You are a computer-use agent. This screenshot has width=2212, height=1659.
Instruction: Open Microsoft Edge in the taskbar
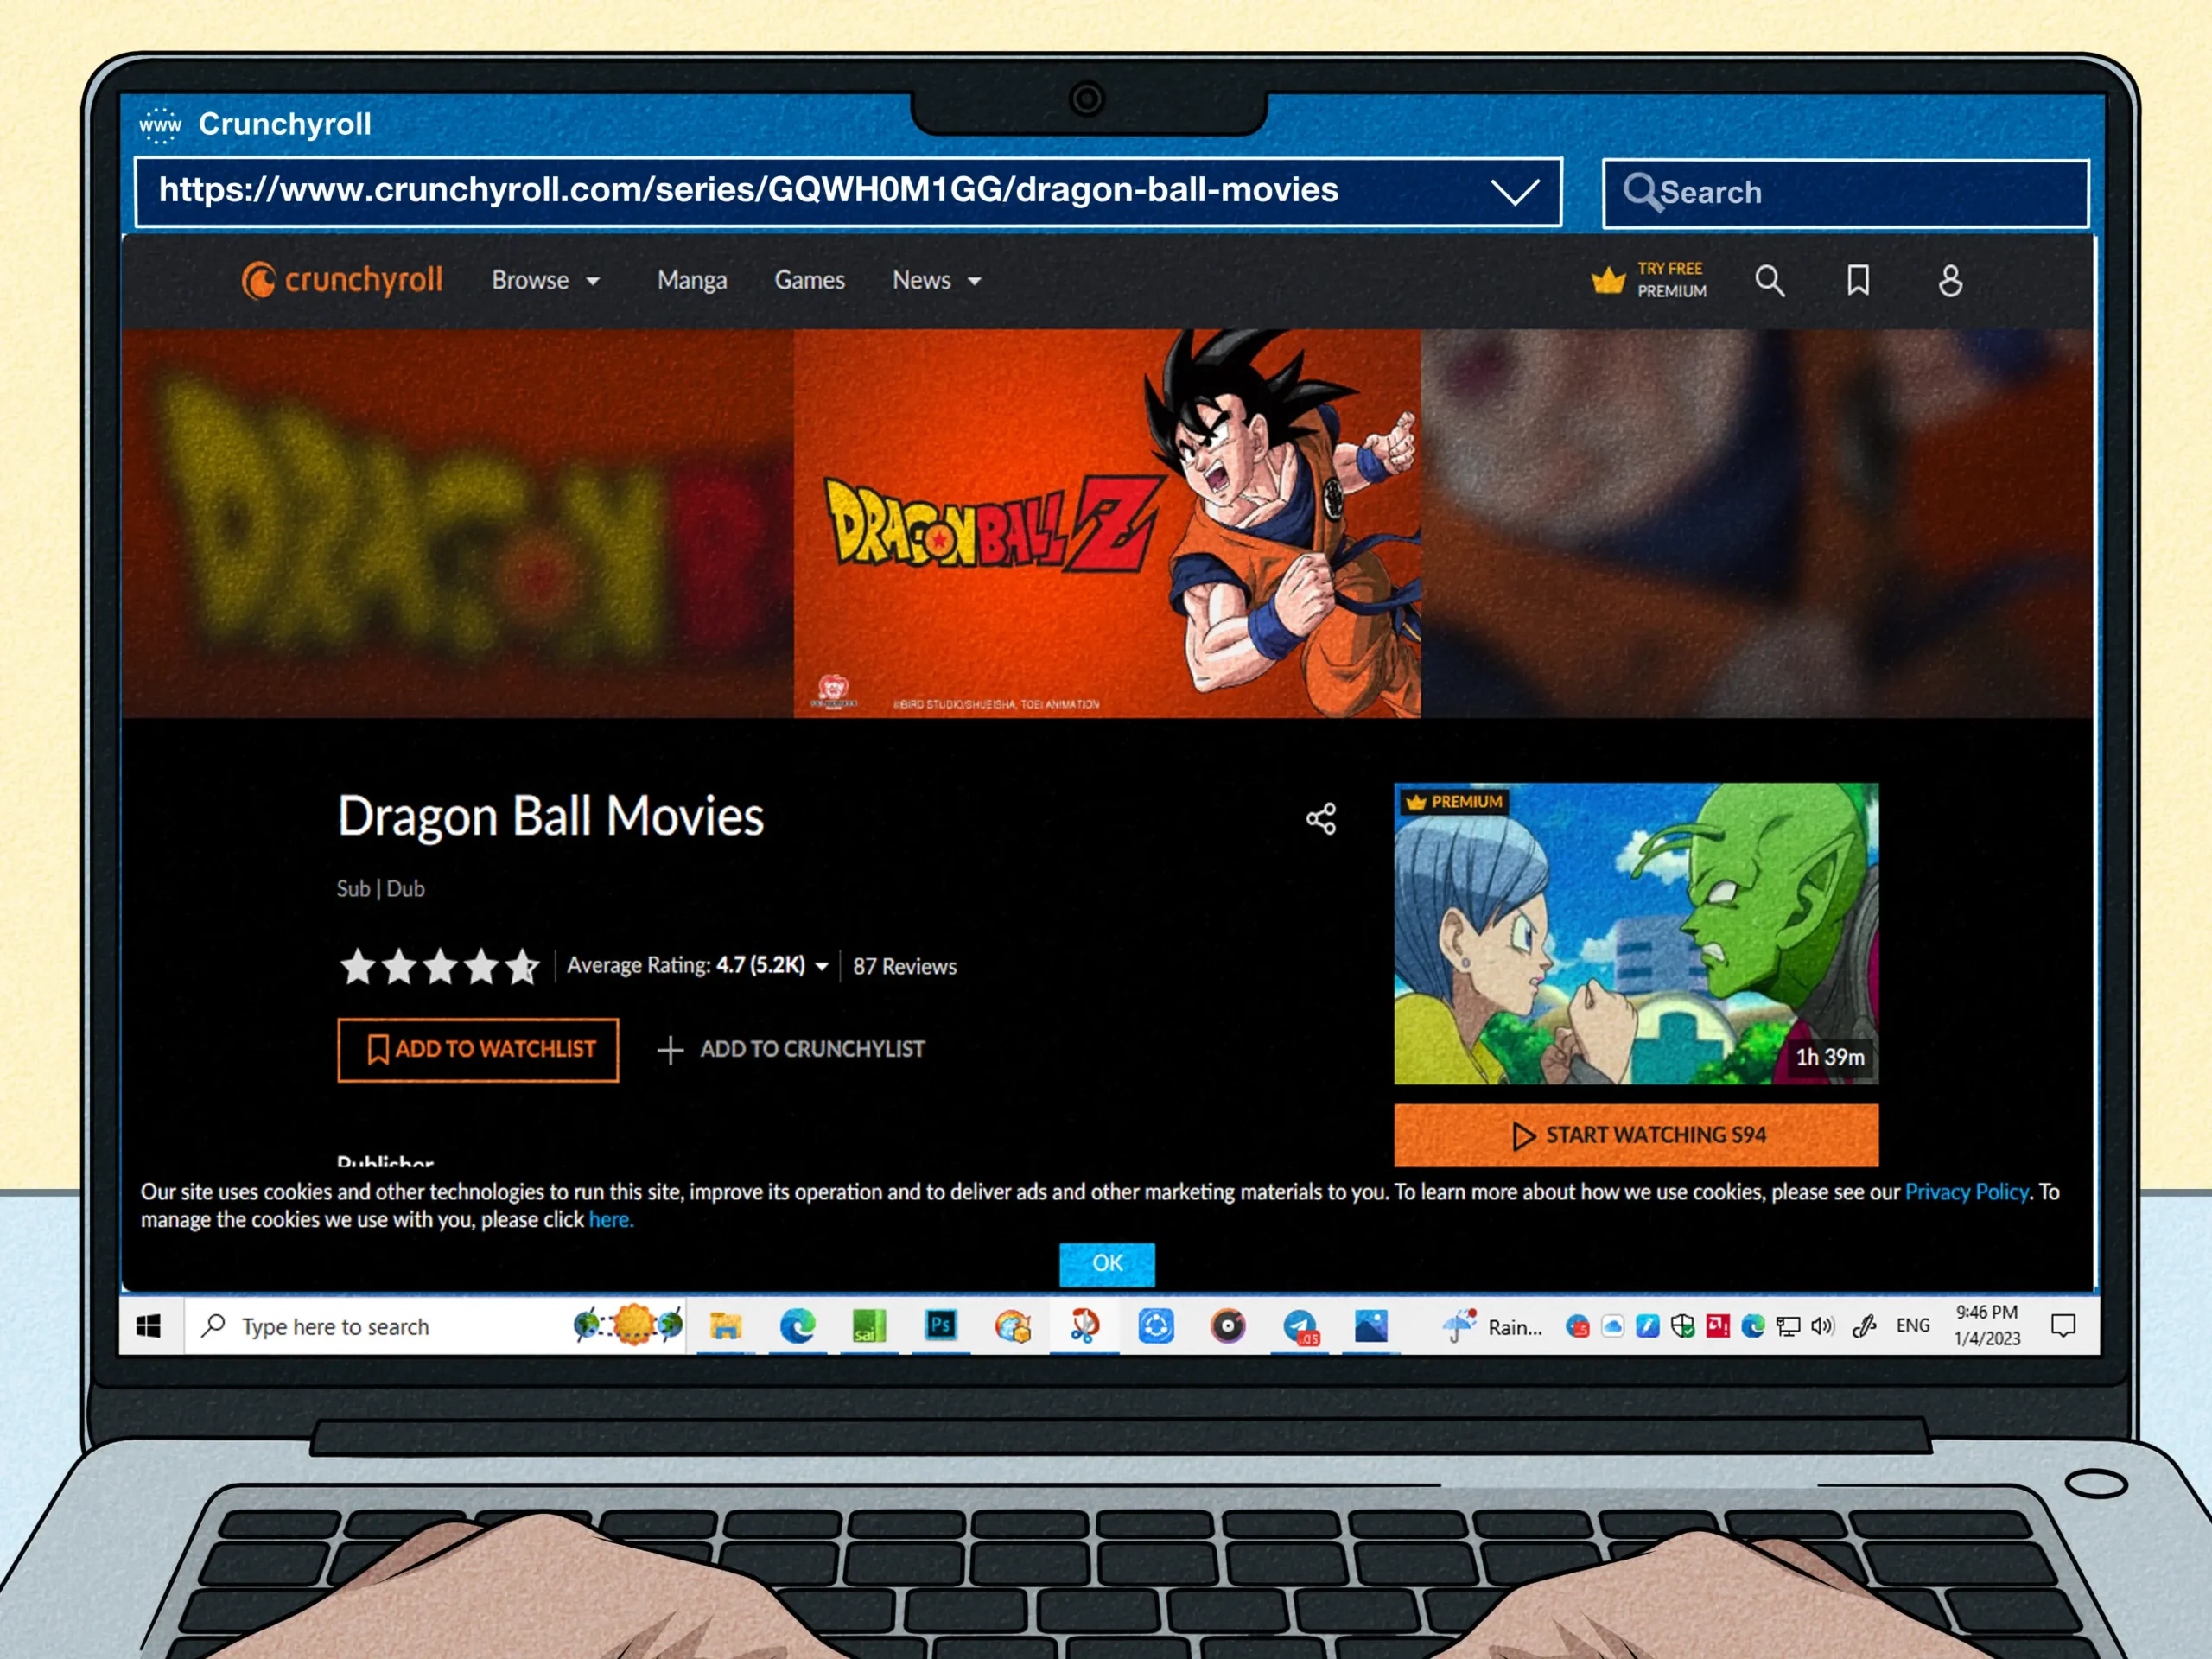pyautogui.click(x=797, y=1326)
